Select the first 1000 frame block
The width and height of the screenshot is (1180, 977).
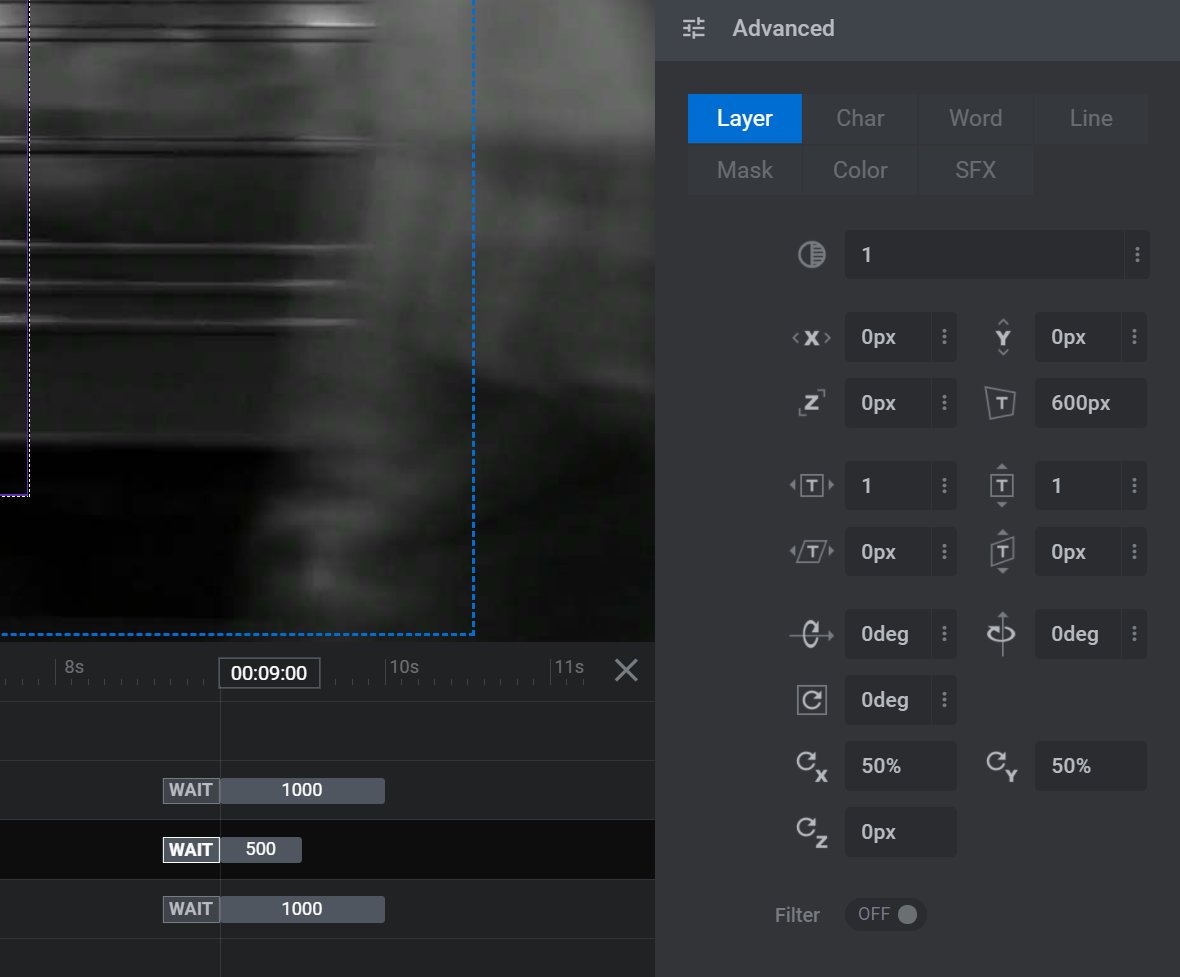coord(303,790)
